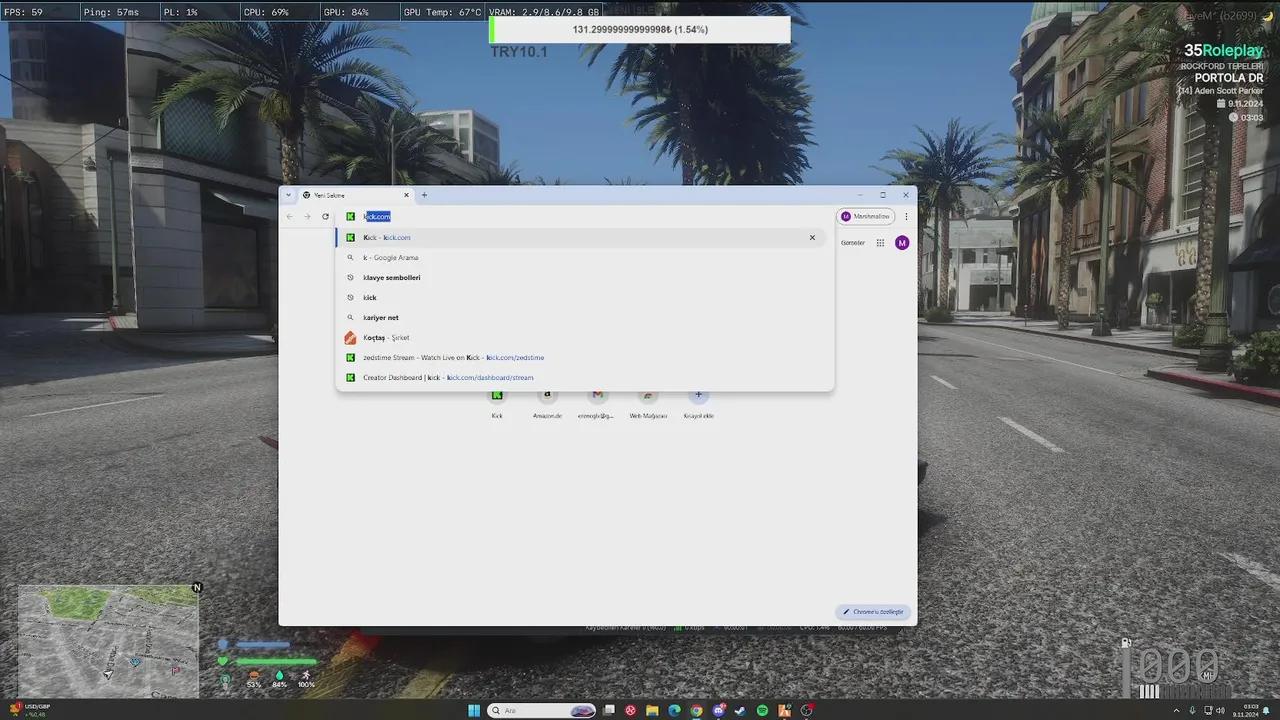Open the last dark red taskbar app
The width and height of the screenshot is (1280, 720).
pyautogui.click(x=806, y=711)
